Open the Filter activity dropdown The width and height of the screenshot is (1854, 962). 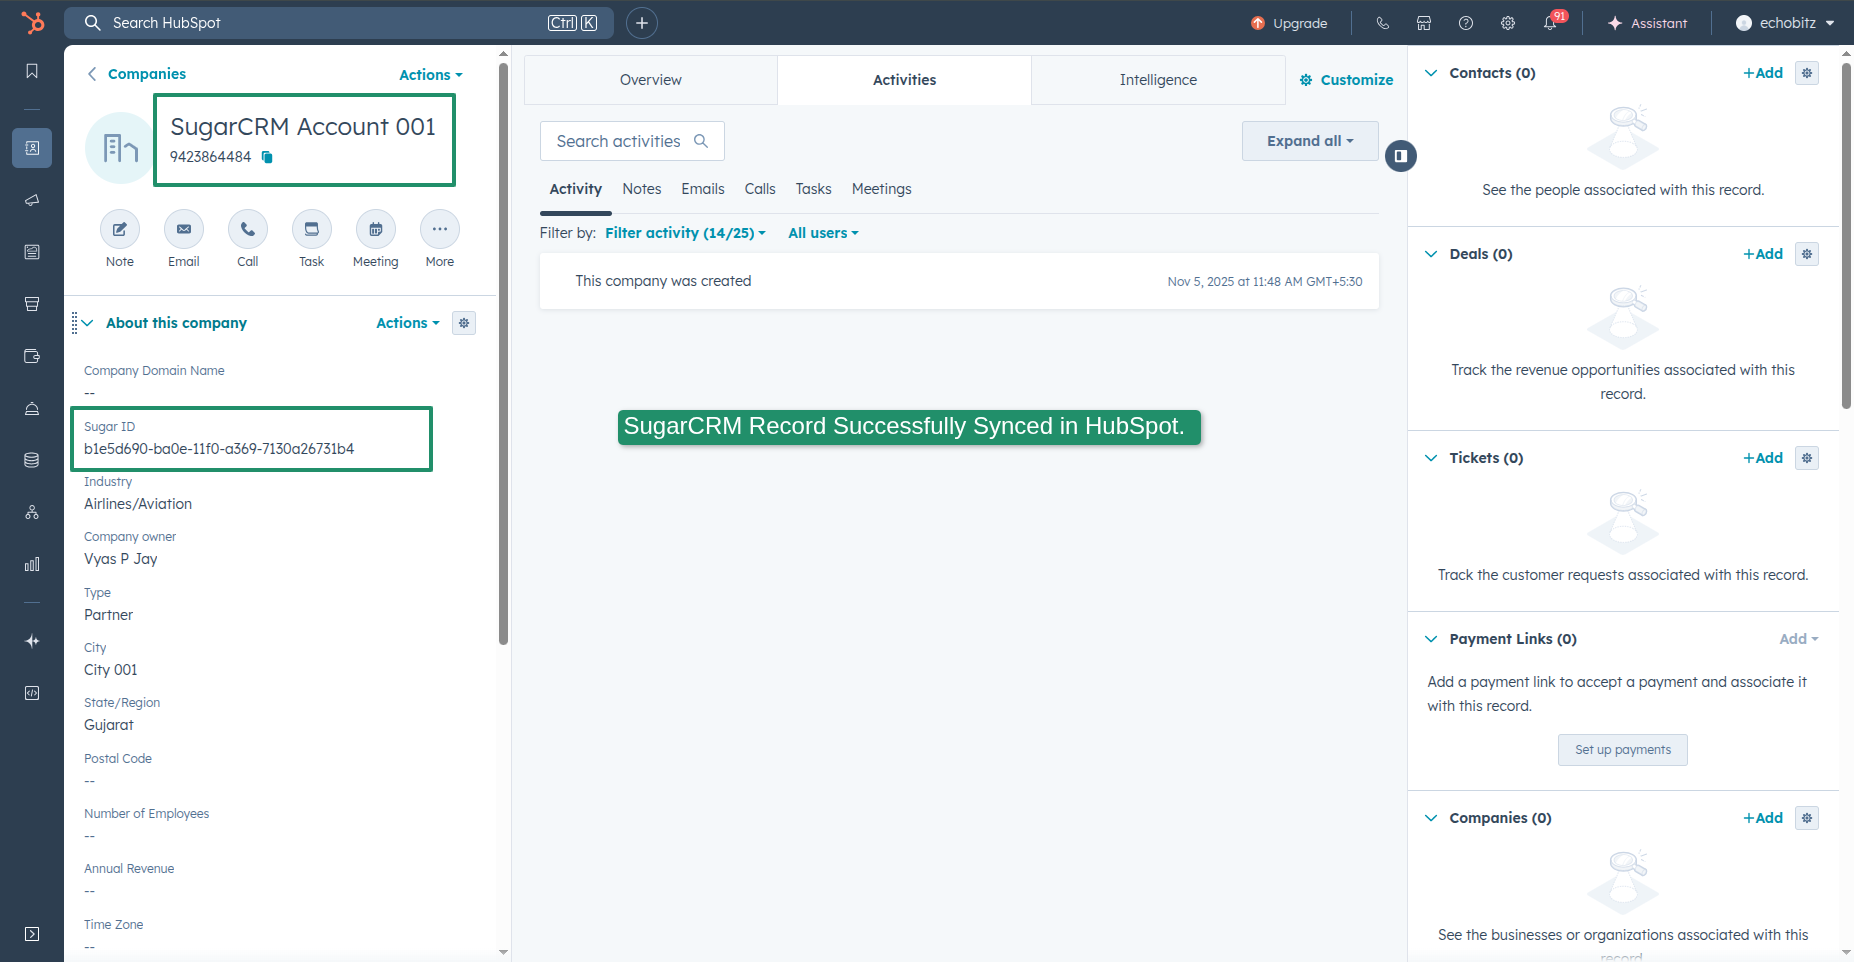(x=685, y=232)
